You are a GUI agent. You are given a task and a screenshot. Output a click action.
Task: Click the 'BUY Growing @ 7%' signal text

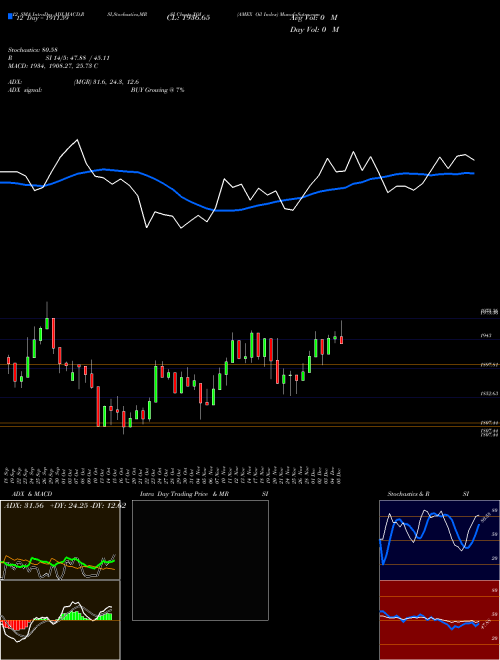pyautogui.click(x=157, y=90)
